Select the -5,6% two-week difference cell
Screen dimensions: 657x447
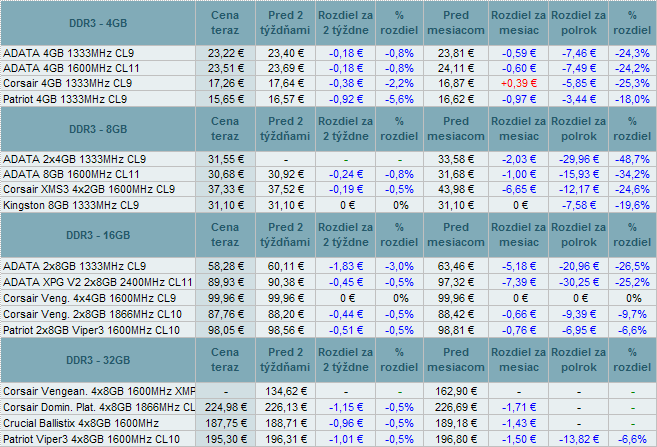pyautogui.click(x=399, y=99)
